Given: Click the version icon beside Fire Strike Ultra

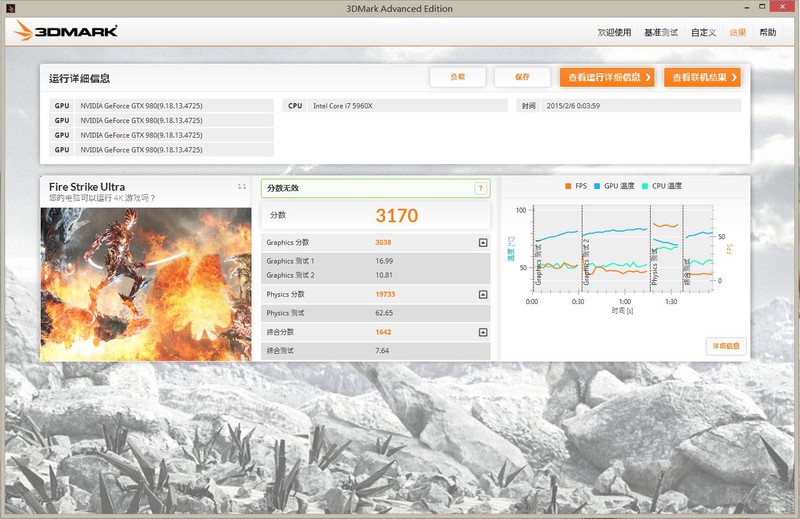Looking at the screenshot, I should (242, 187).
